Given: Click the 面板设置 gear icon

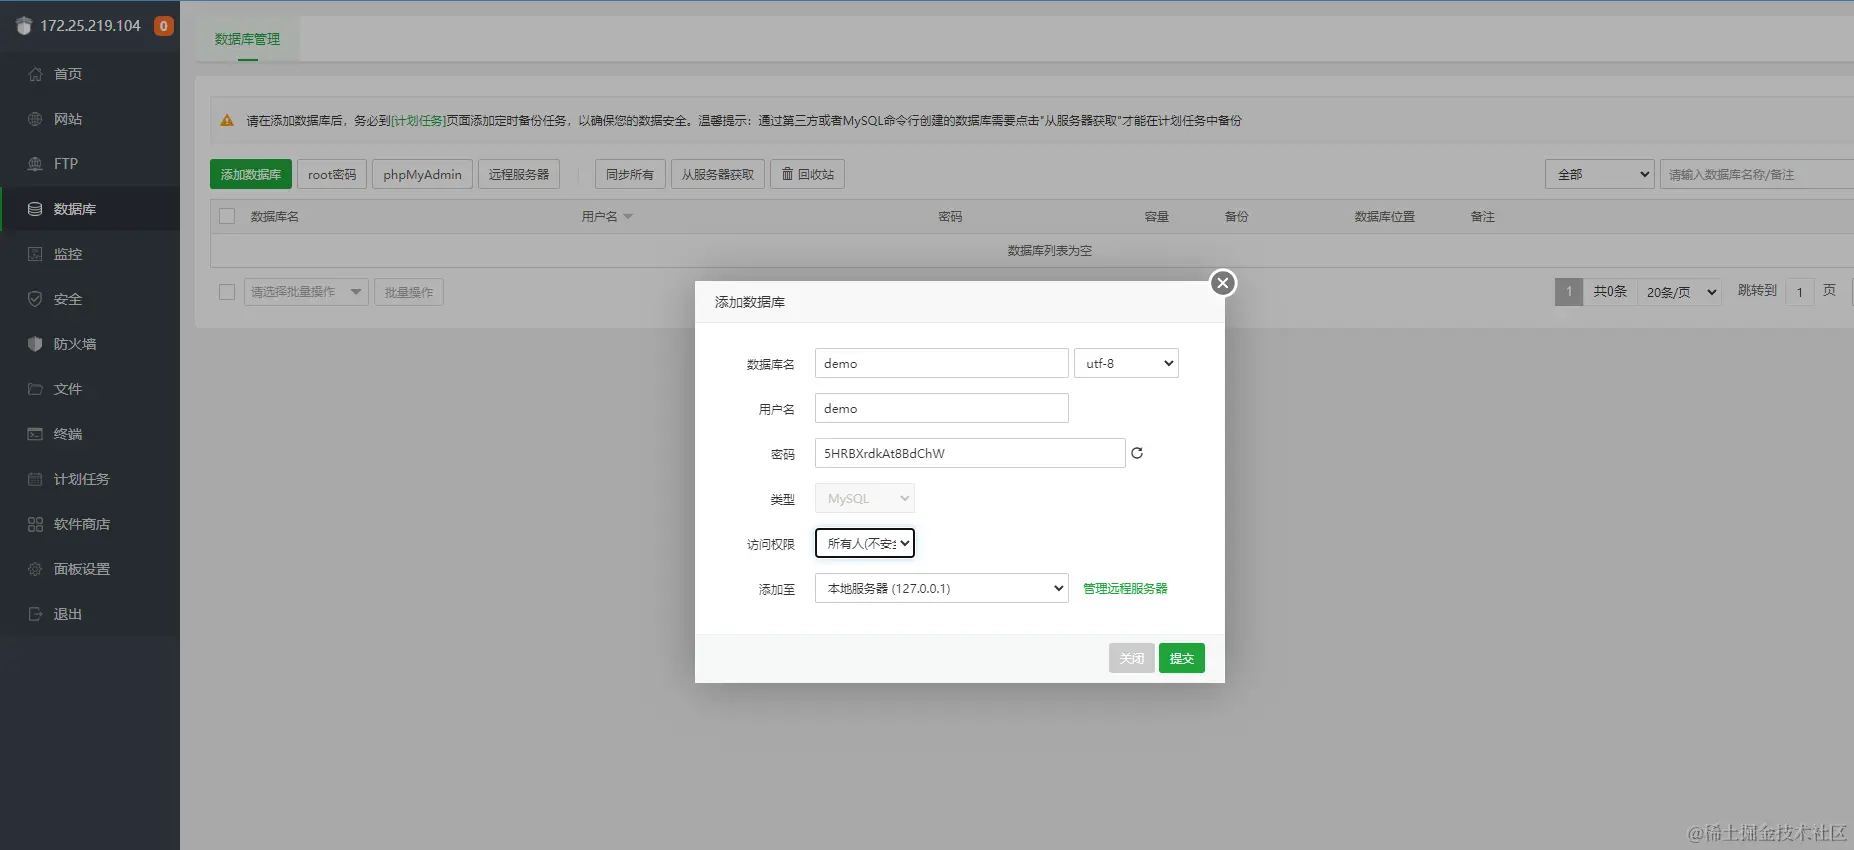Looking at the screenshot, I should pos(35,569).
